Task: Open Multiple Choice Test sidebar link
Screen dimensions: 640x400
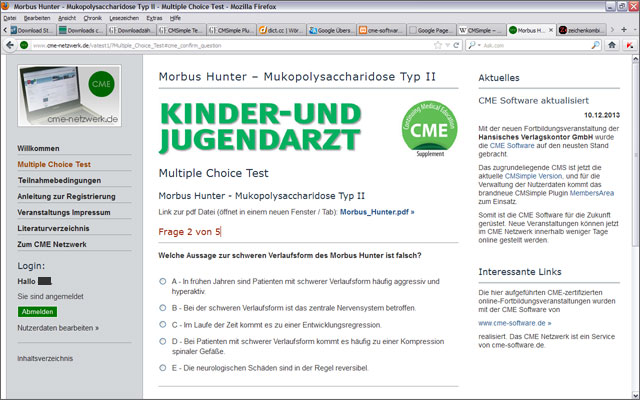Action: click(54, 164)
